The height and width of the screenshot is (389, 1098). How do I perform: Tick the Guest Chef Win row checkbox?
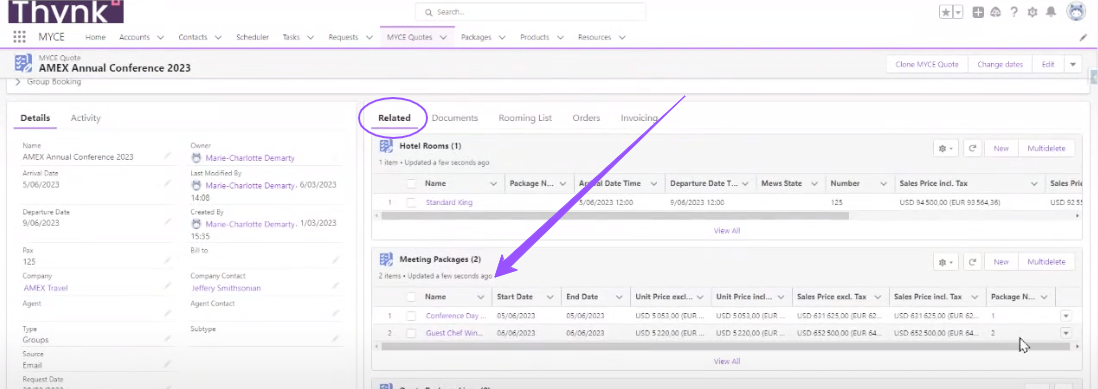point(411,333)
